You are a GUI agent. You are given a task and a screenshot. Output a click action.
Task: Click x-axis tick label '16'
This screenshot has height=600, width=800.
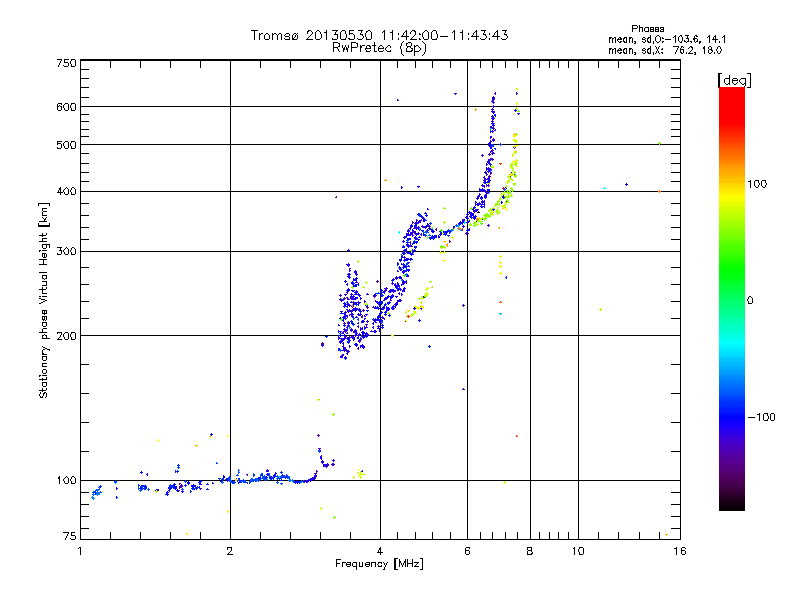(x=680, y=551)
